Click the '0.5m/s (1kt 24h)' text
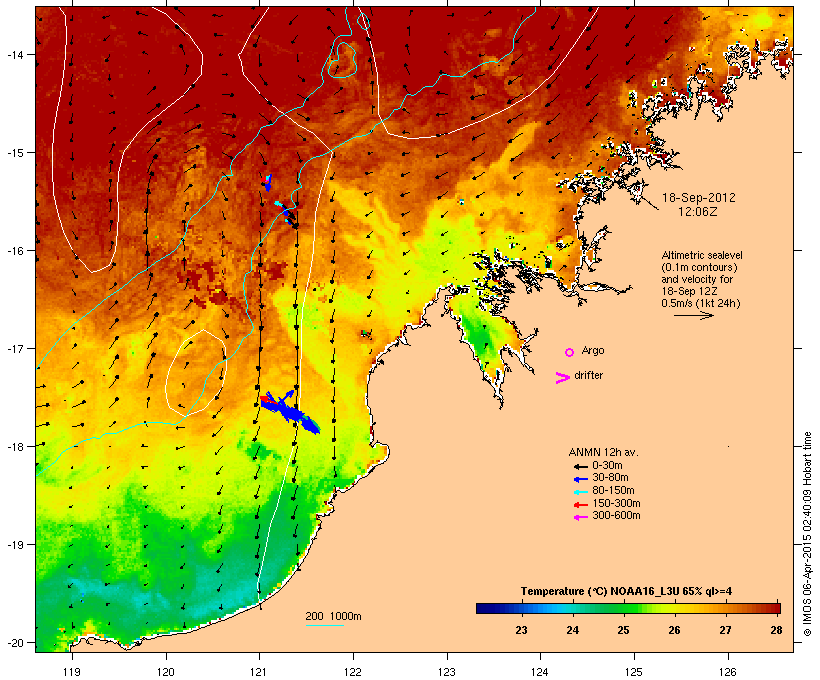 701,303
